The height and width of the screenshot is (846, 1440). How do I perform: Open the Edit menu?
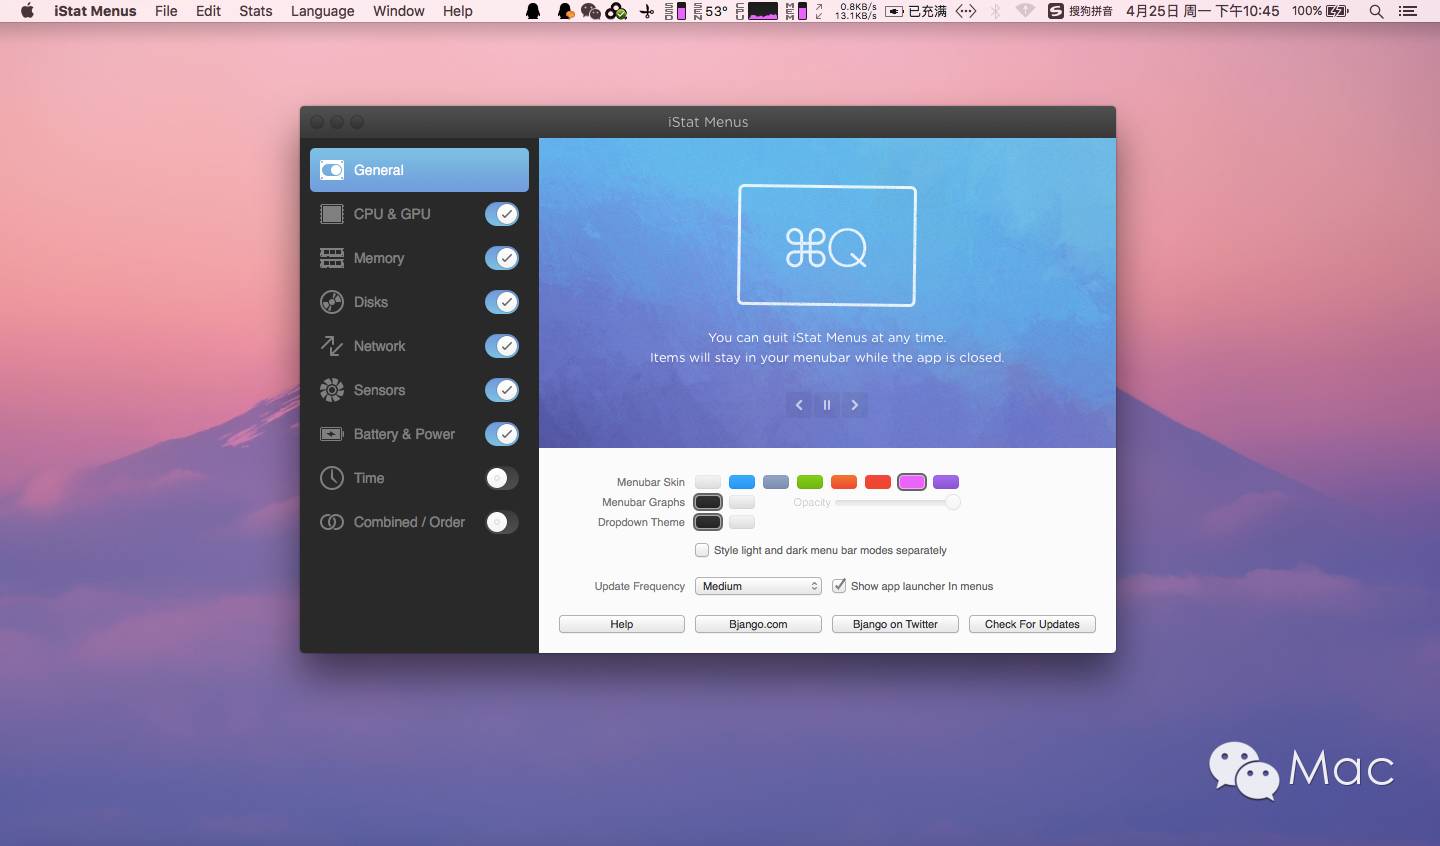208,11
